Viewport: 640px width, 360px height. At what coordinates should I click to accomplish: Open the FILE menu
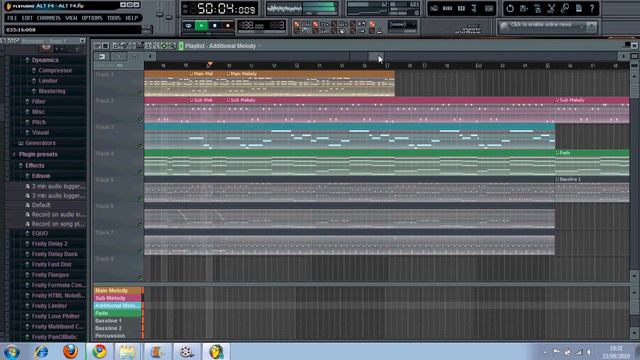[x=12, y=18]
